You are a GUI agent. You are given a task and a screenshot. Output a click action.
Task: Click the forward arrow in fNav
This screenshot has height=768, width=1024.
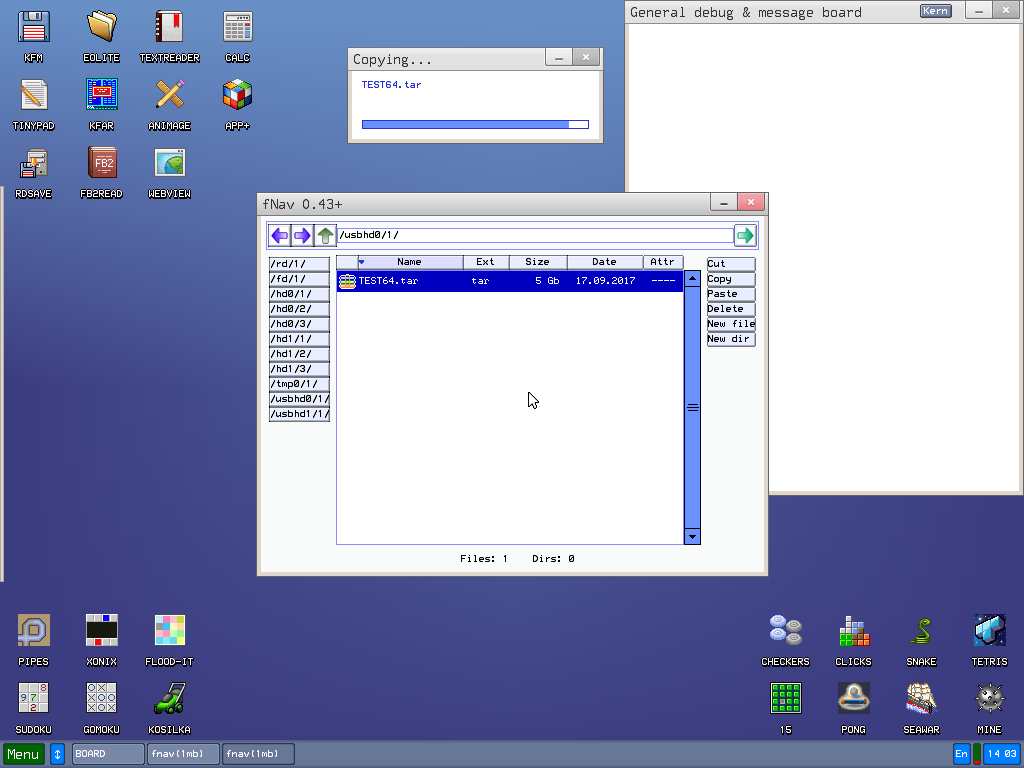coord(302,236)
